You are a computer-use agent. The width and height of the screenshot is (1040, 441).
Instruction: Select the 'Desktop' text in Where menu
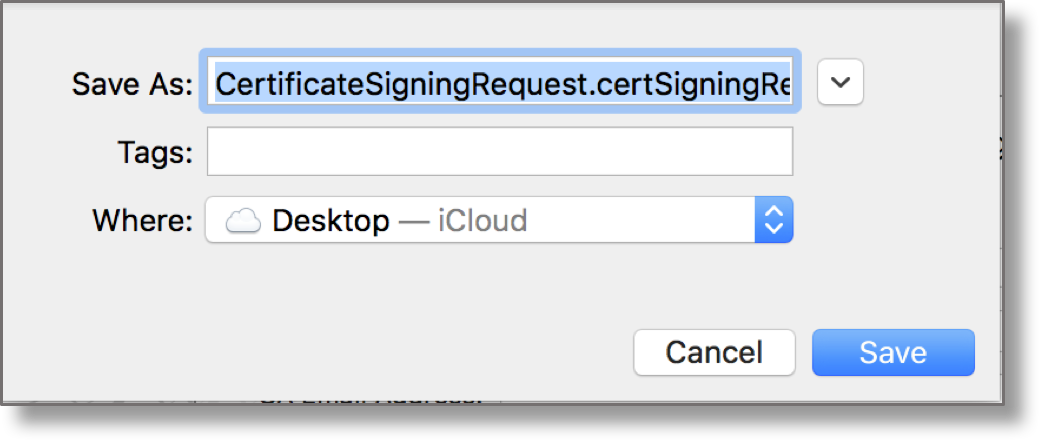(330, 220)
